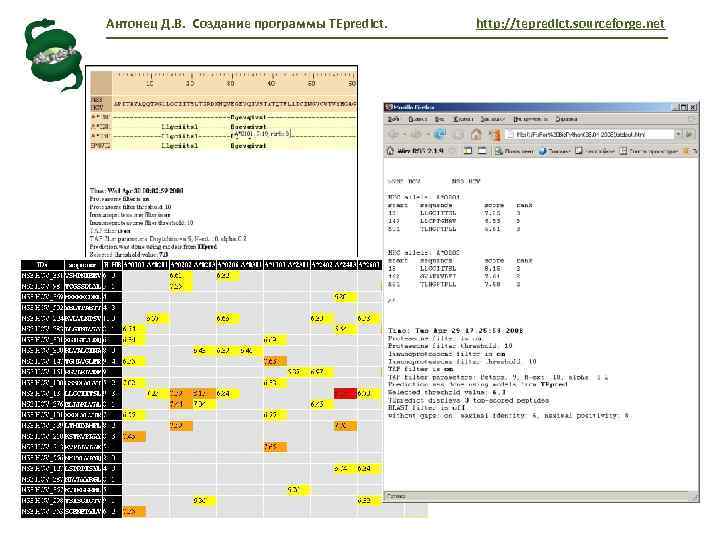720x540 pixels.
Task: Open the Вид menu in Firefox
Action: [439, 119]
